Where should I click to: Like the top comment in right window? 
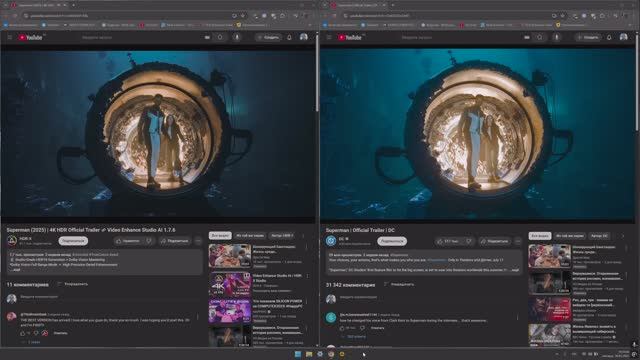click(342, 328)
